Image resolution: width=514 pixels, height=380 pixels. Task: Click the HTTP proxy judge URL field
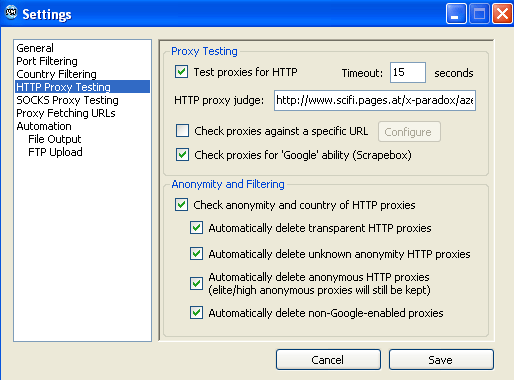click(x=375, y=100)
